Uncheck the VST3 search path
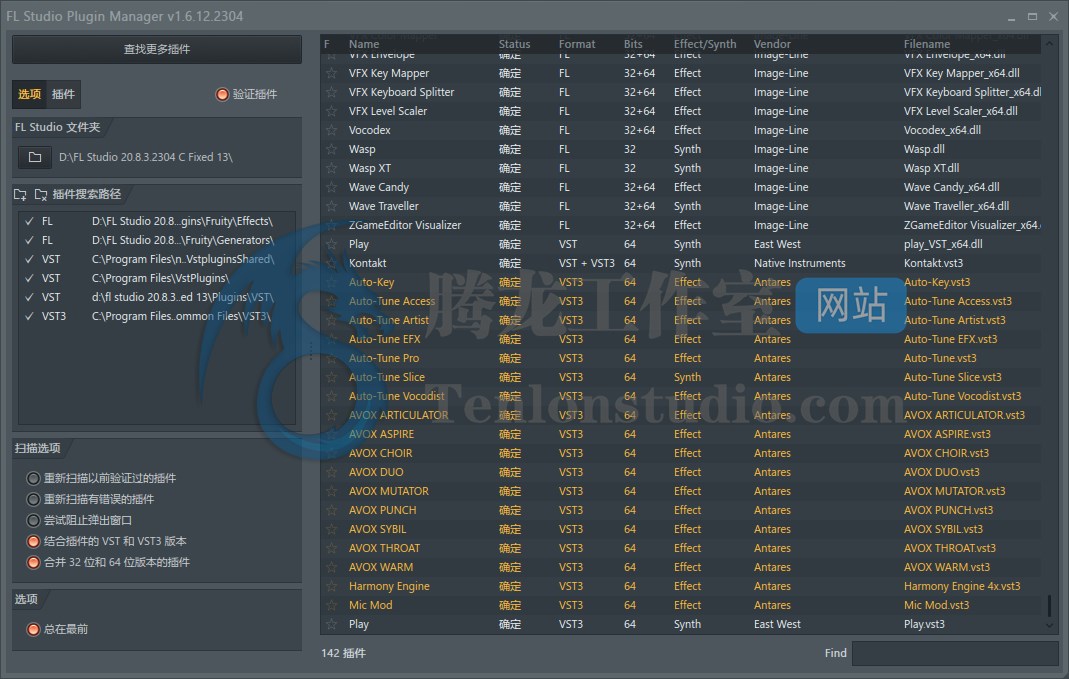This screenshot has height=679, width=1069. pos(29,316)
